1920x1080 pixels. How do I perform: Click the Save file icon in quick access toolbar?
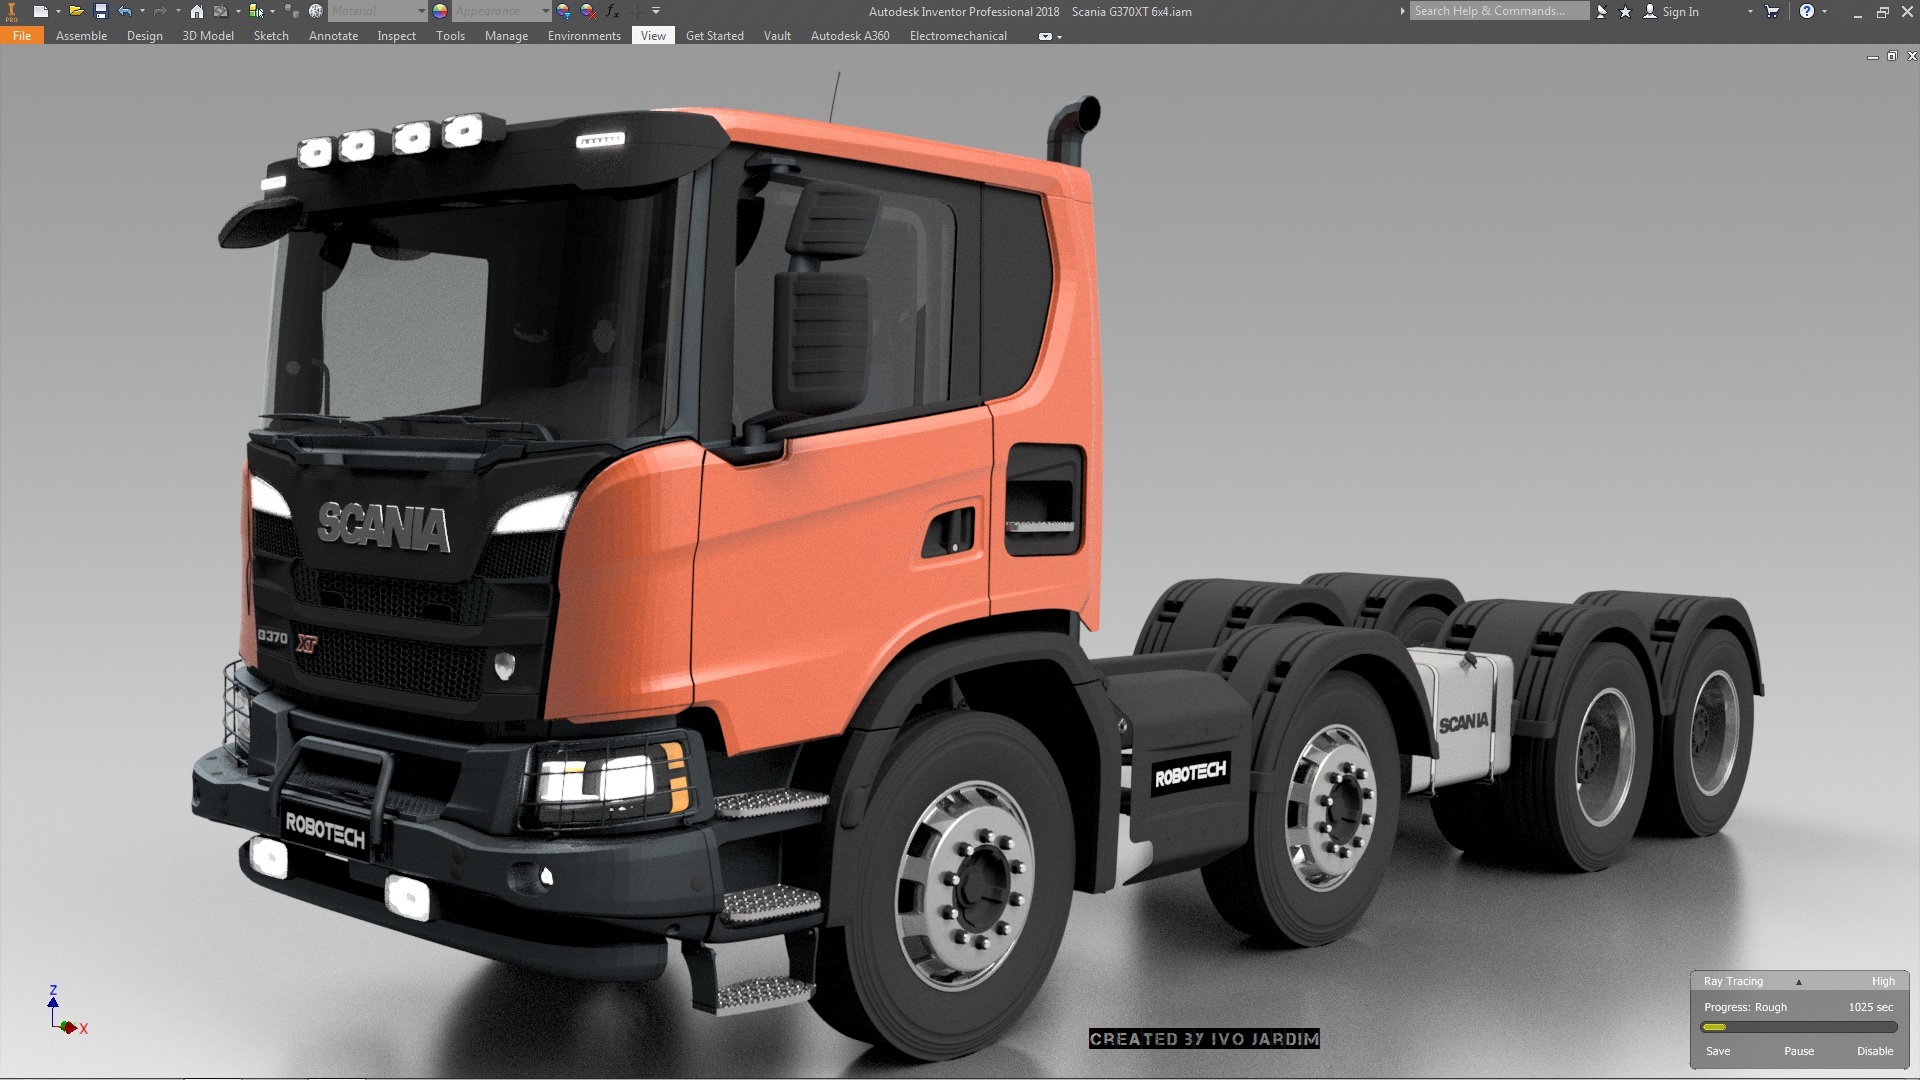(x=100, y=11)
